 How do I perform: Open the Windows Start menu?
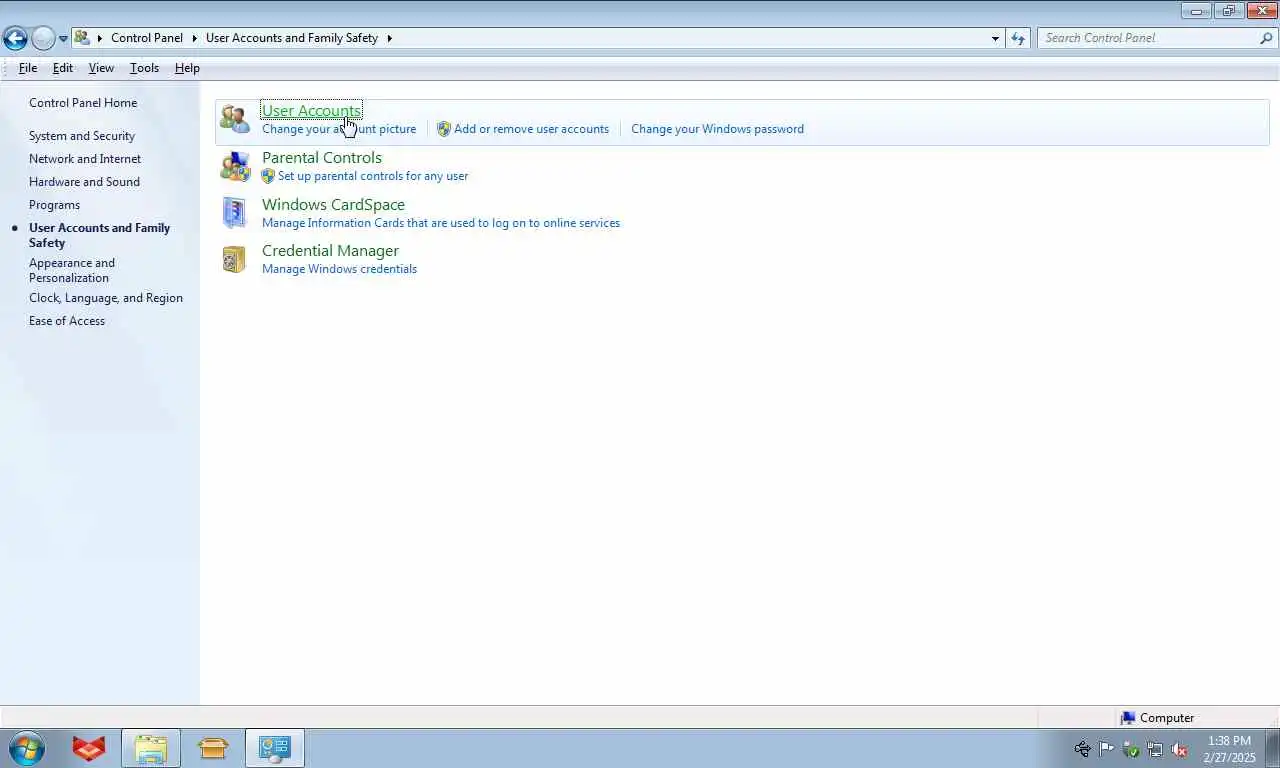coord(26,748)
